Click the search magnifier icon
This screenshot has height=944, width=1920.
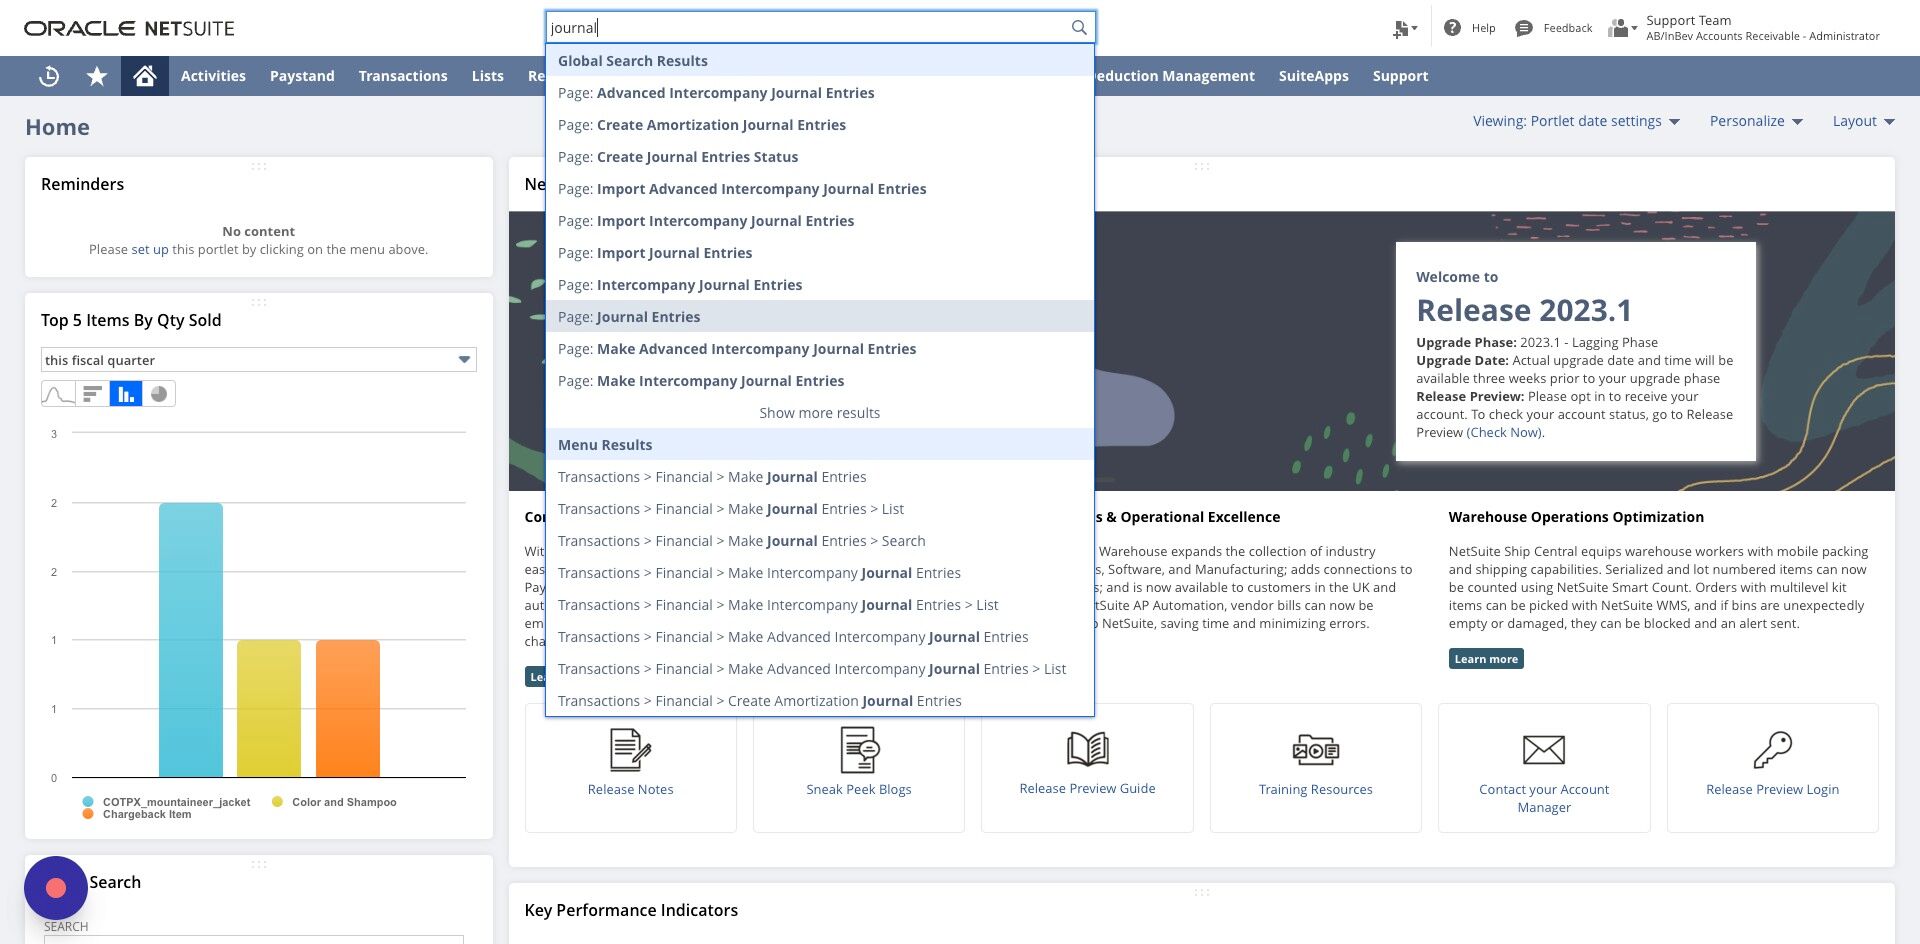coord(1079,27)
